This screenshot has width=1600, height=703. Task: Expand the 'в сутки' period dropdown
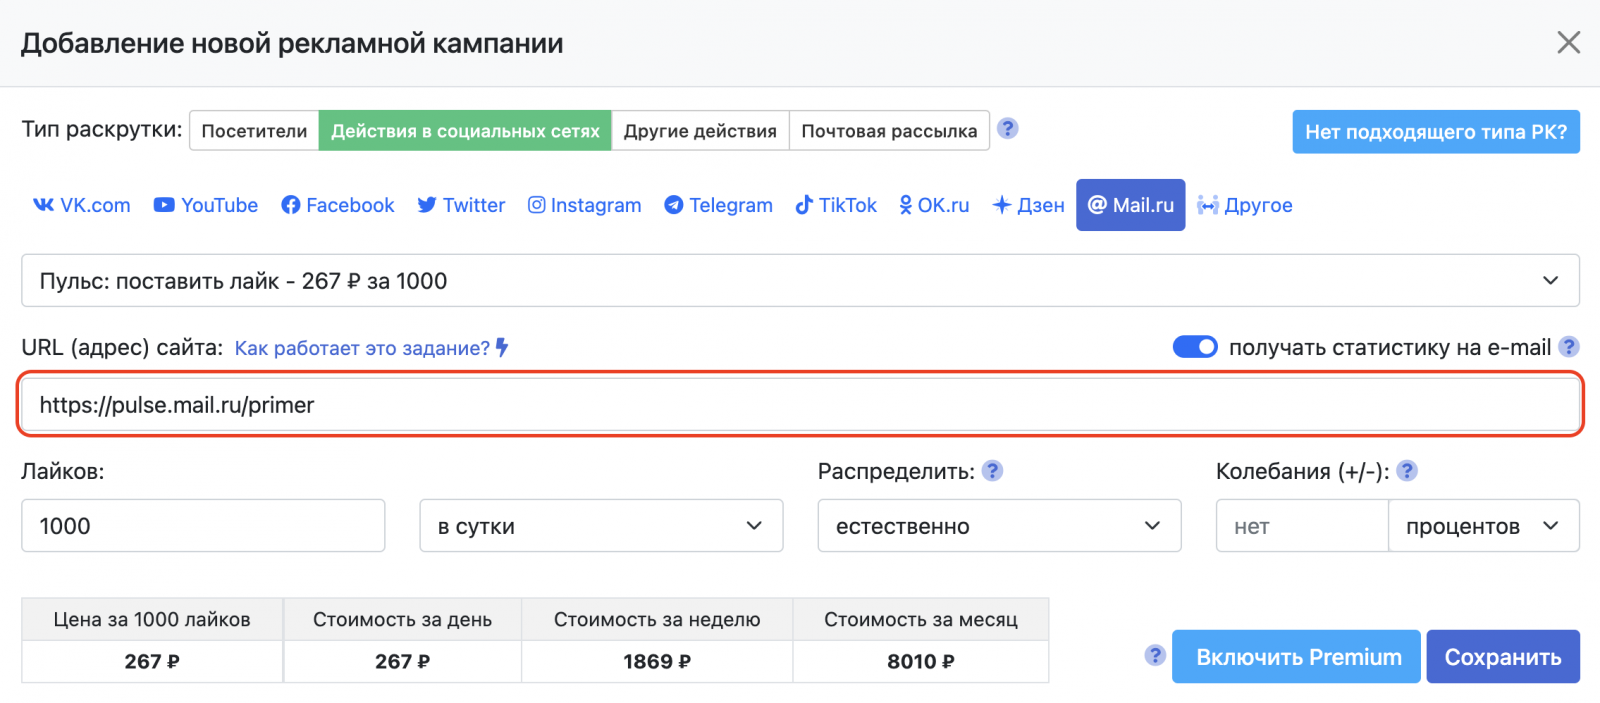pos(601,526)
